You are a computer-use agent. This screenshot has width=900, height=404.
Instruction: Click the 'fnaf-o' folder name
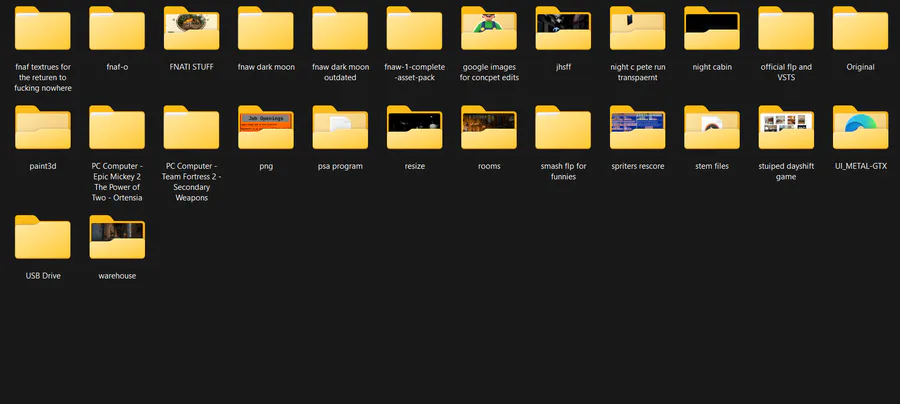(x=117, y=67)
